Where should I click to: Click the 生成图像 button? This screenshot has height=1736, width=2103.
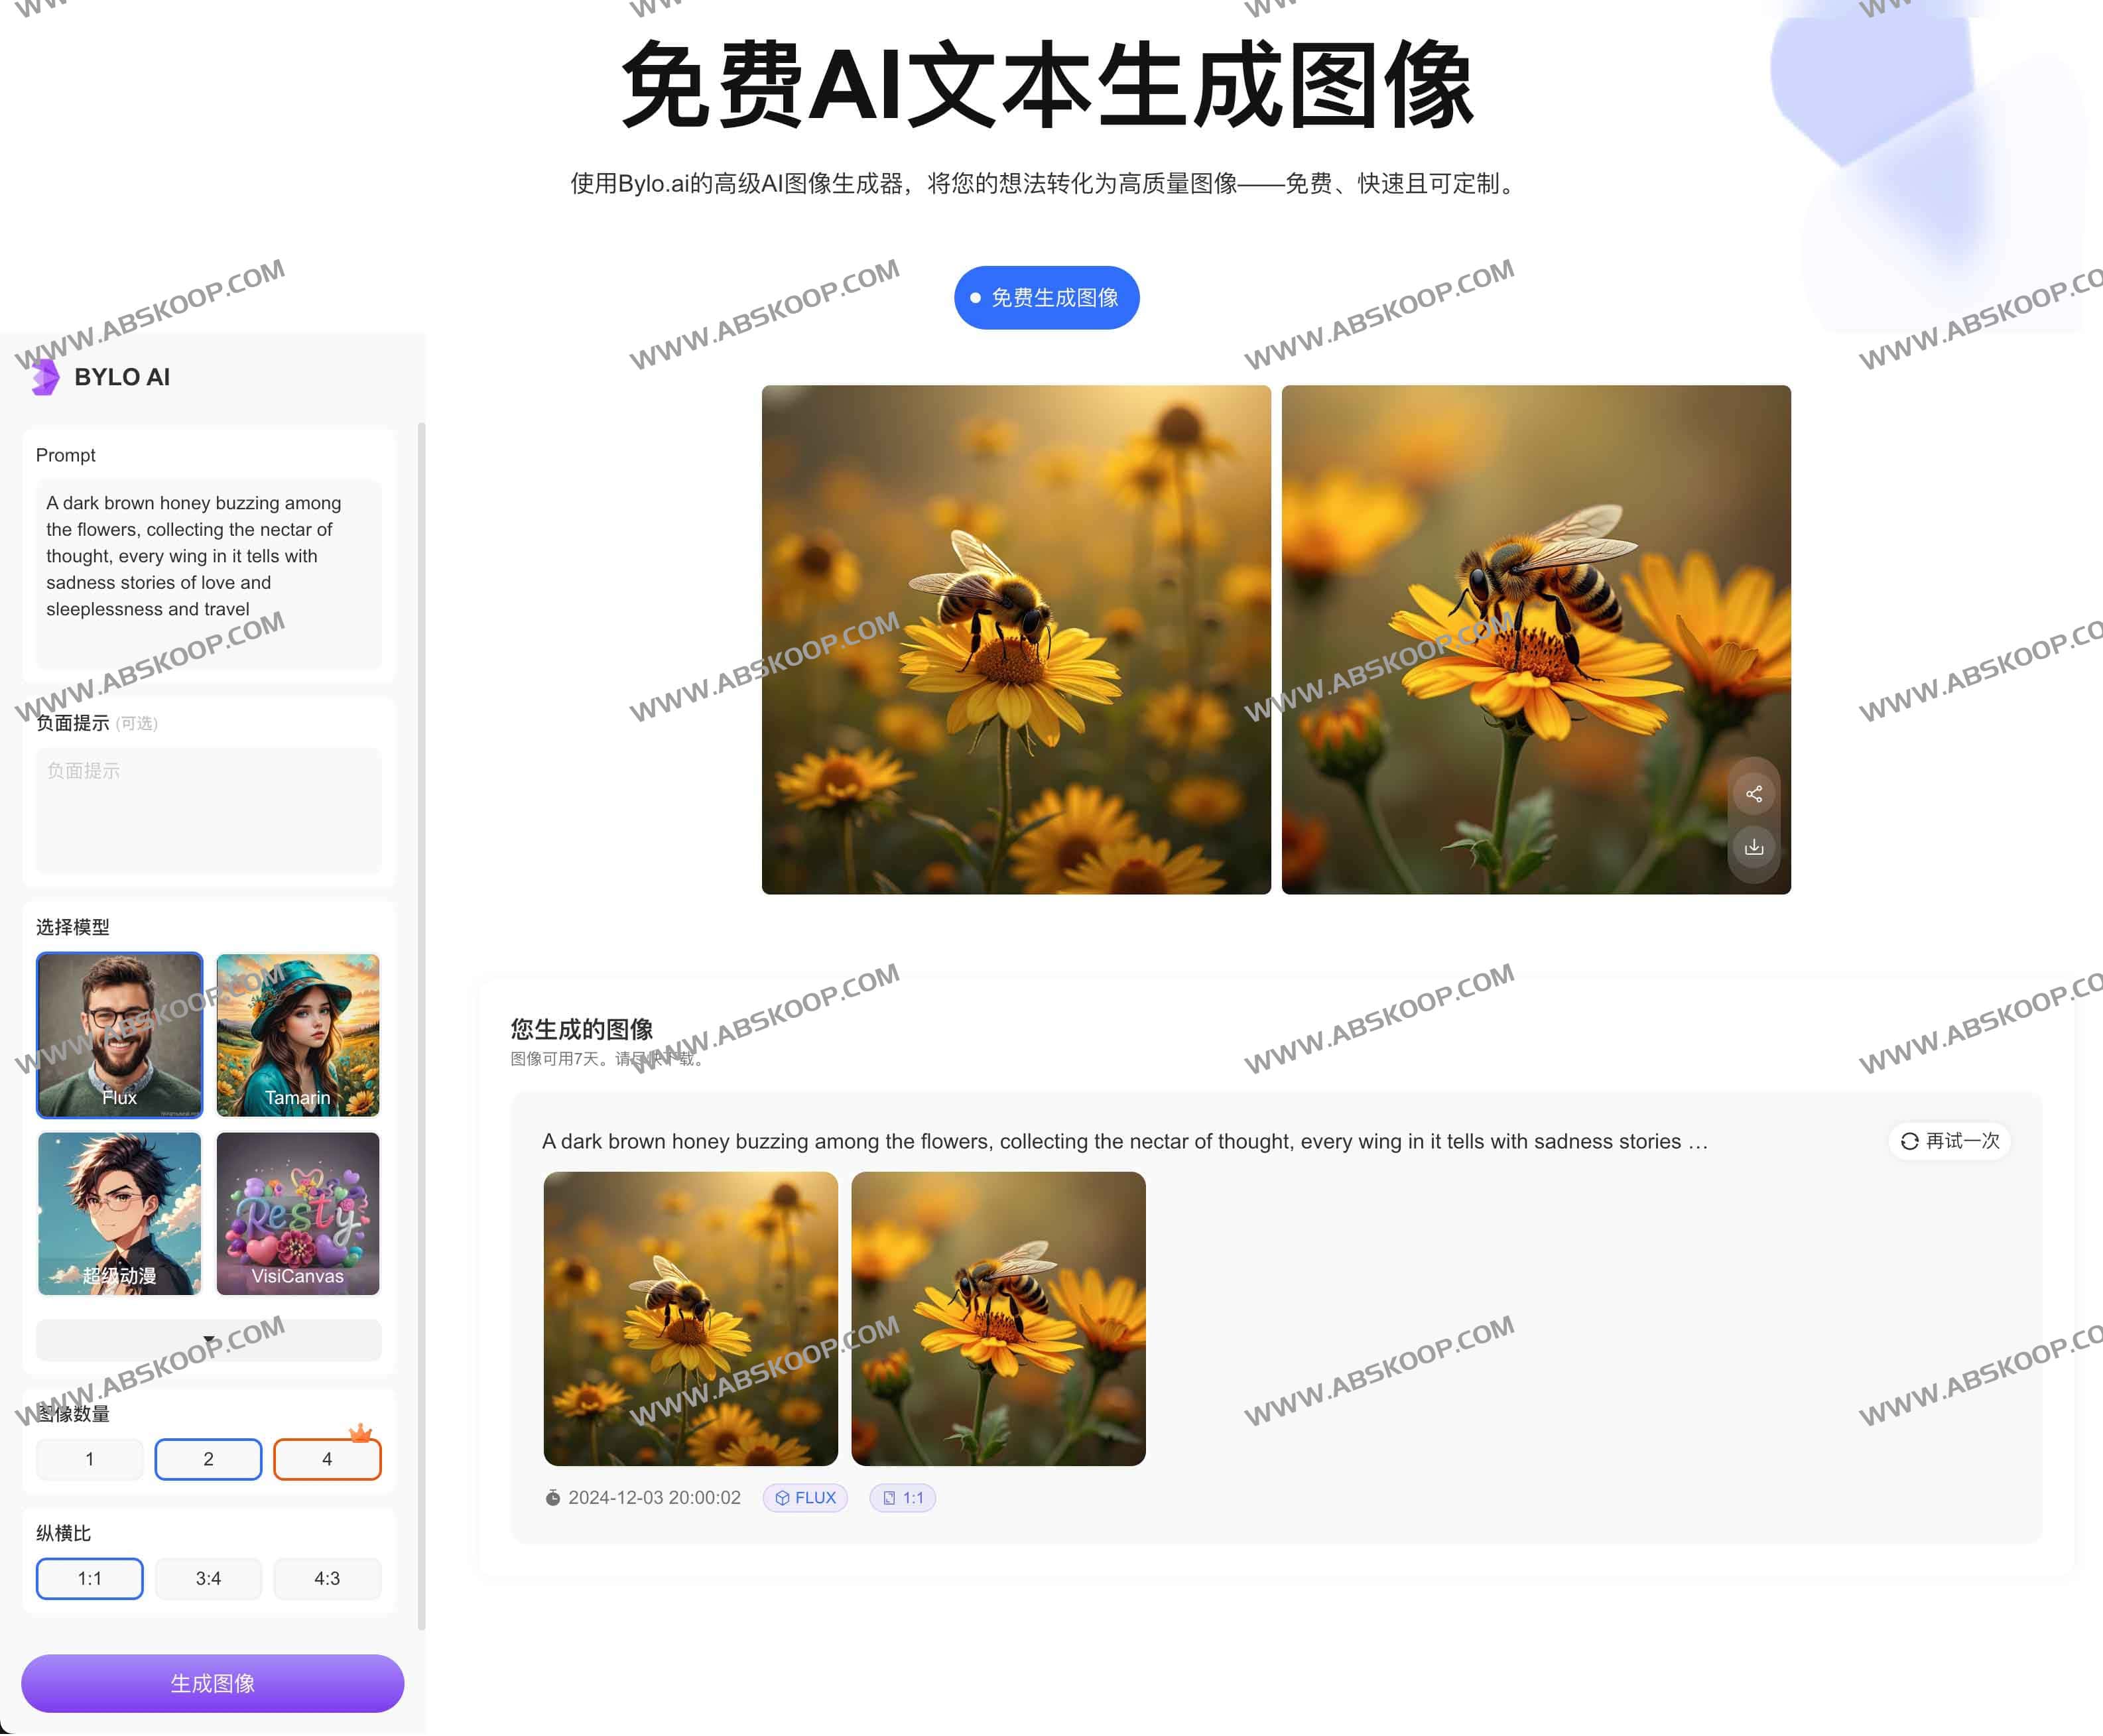pyautogui.click(x=212, y=1683)
